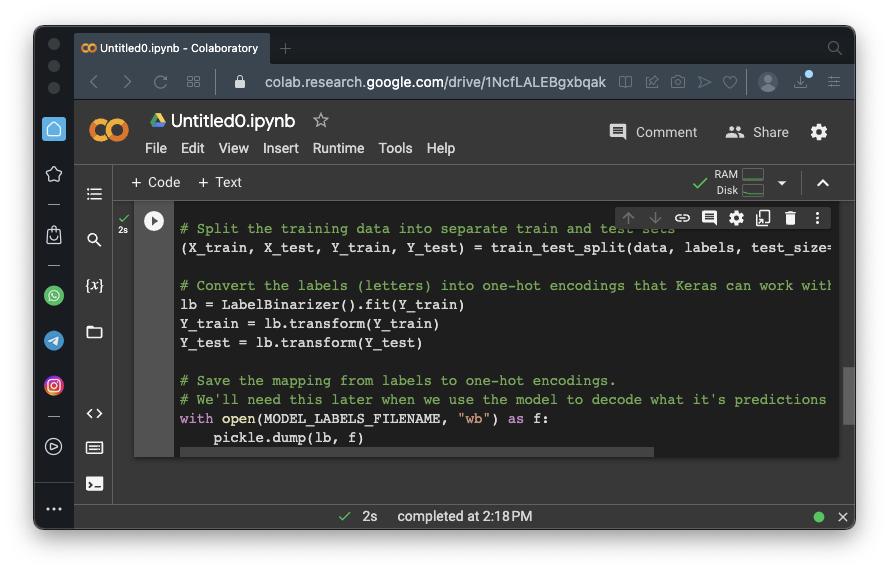Image resolution: width=889 pixels, height=571 pixels.
Task: Open more cell actions menu
Action: (817, 218)
